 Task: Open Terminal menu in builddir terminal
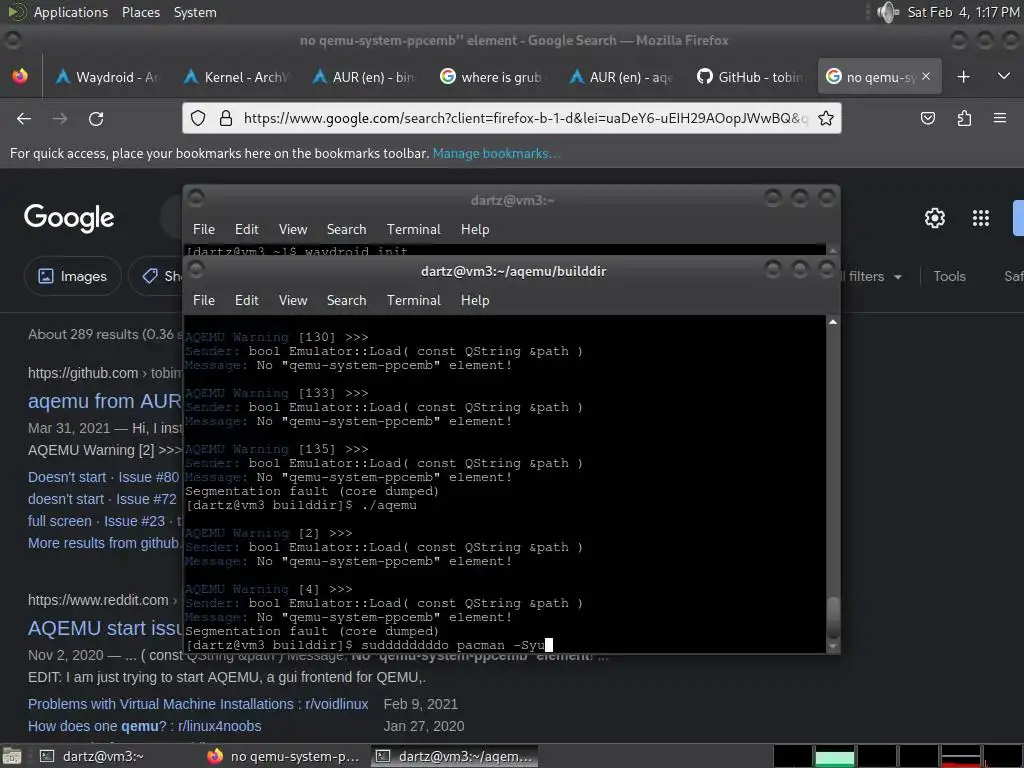pos(413,300)
